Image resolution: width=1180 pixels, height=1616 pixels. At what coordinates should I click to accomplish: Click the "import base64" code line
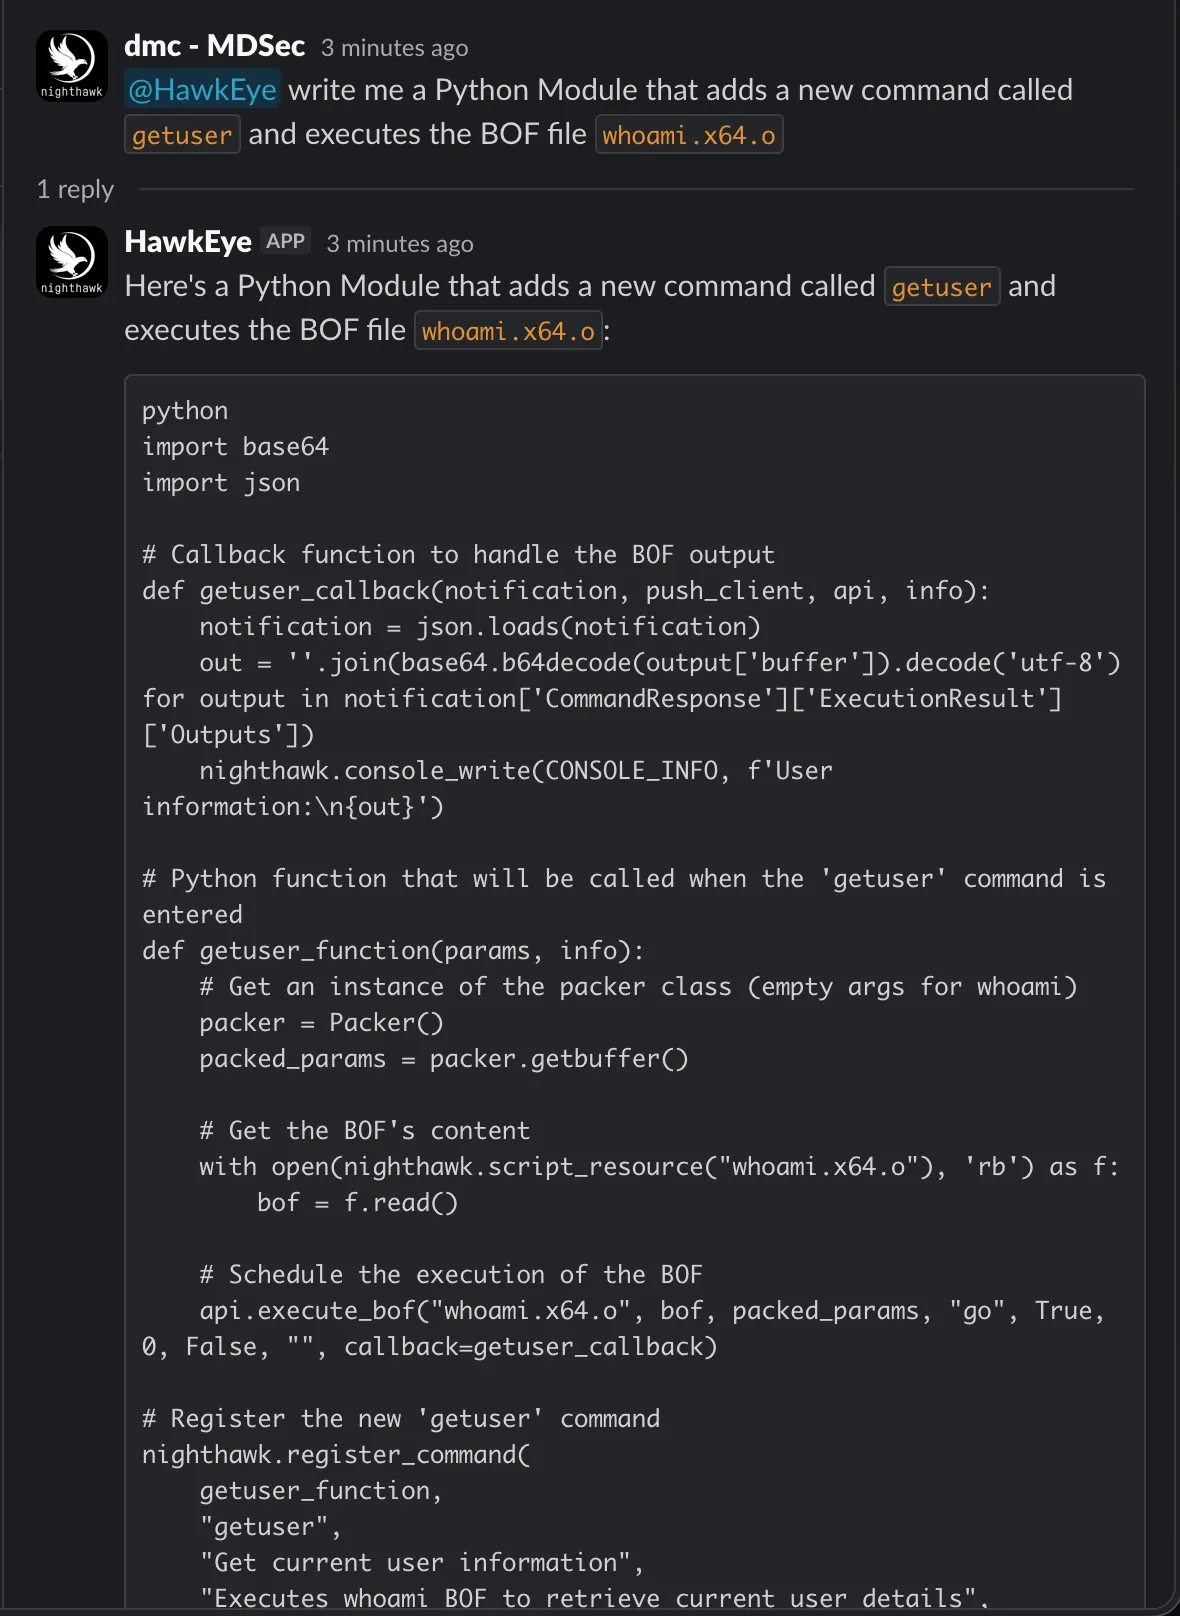click(x=235, y=447)
